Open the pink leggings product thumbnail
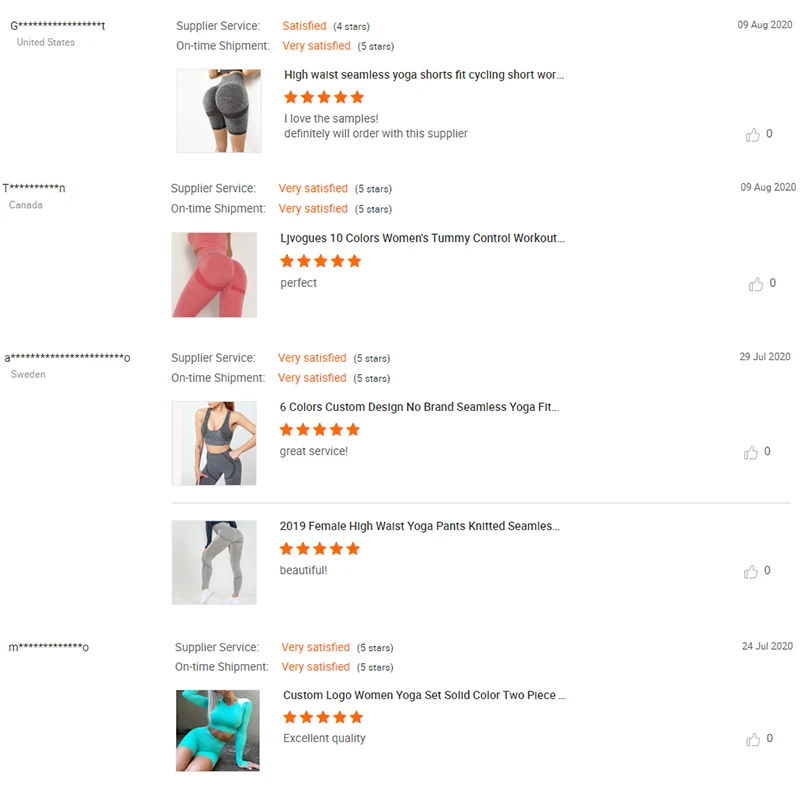The image size is (800, 800). pyautogui.click(x=214, y=274)
